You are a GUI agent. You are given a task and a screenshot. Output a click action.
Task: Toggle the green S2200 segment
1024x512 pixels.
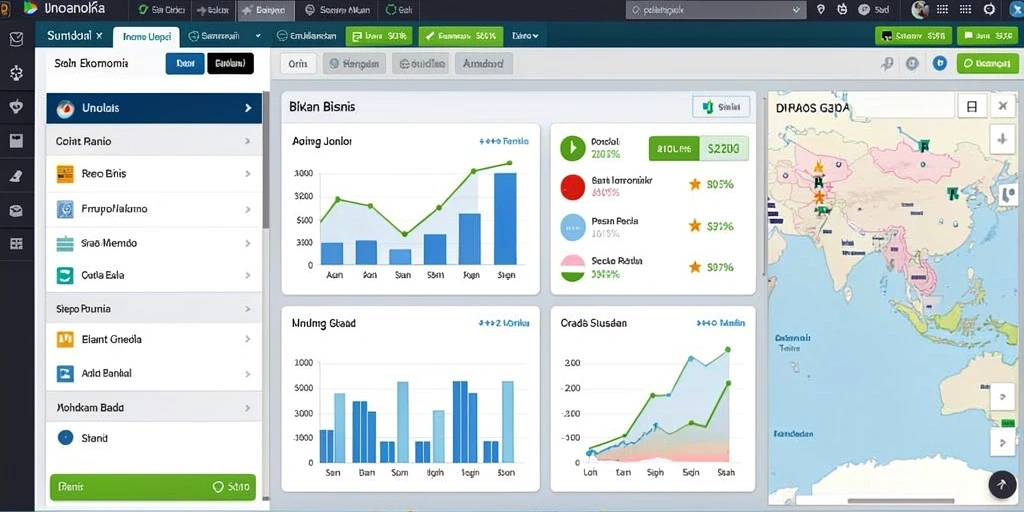724,149
